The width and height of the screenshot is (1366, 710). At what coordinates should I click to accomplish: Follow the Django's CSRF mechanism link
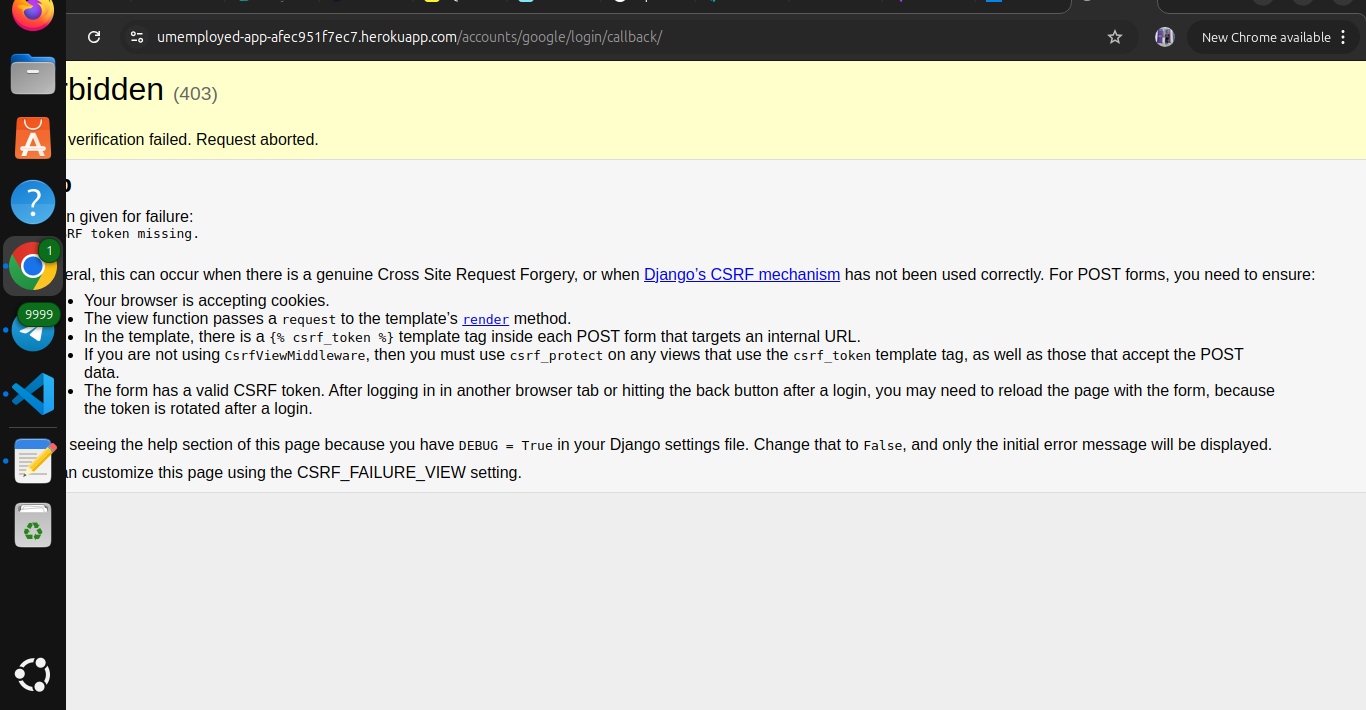coord(741,274)
